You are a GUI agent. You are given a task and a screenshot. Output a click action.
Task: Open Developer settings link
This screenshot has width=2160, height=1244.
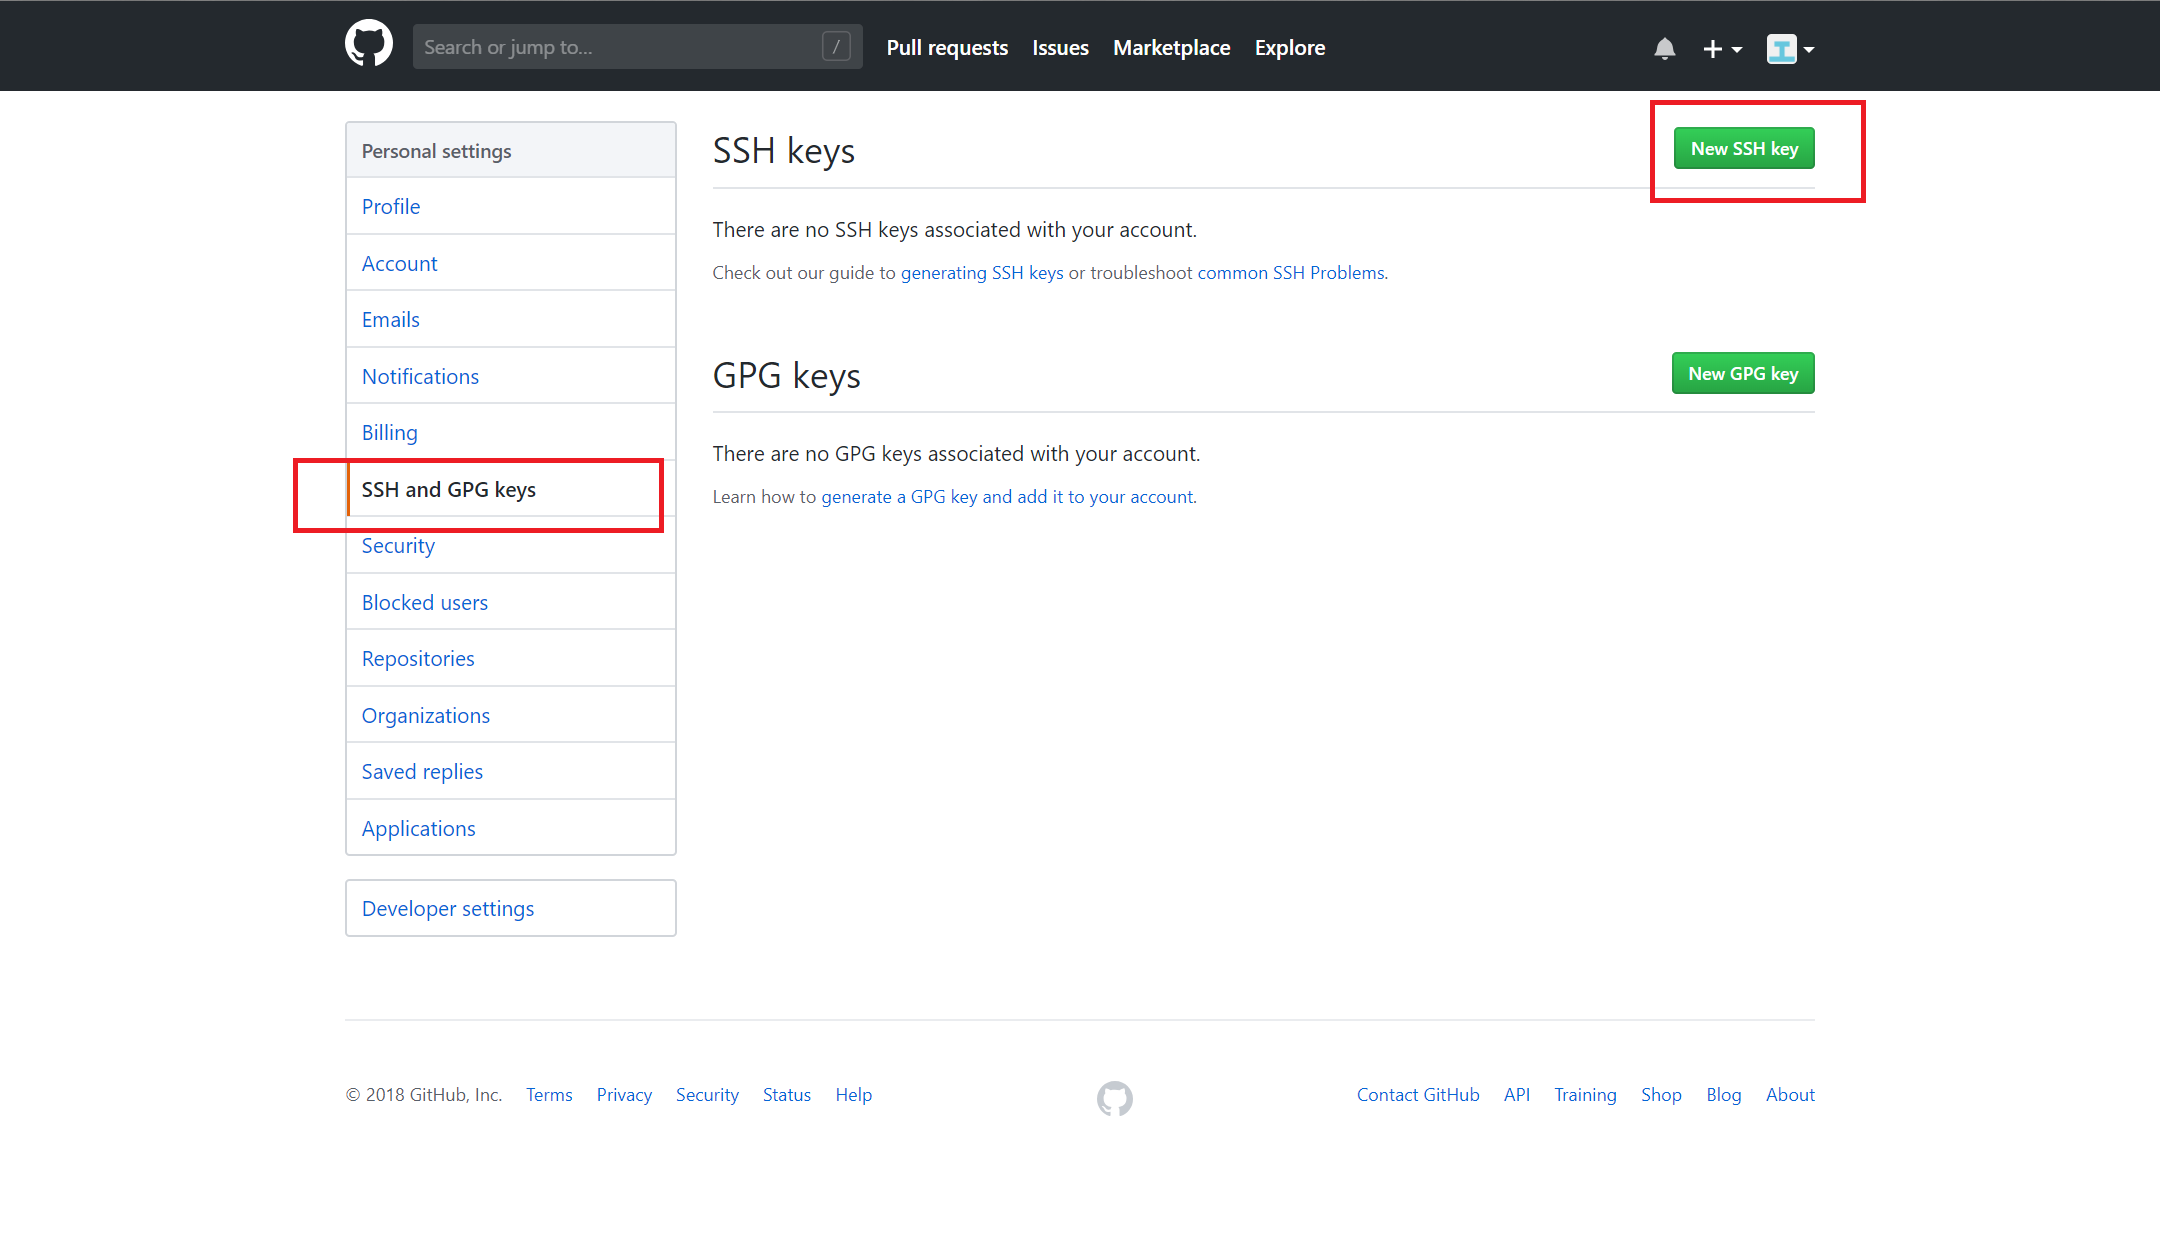447,908
